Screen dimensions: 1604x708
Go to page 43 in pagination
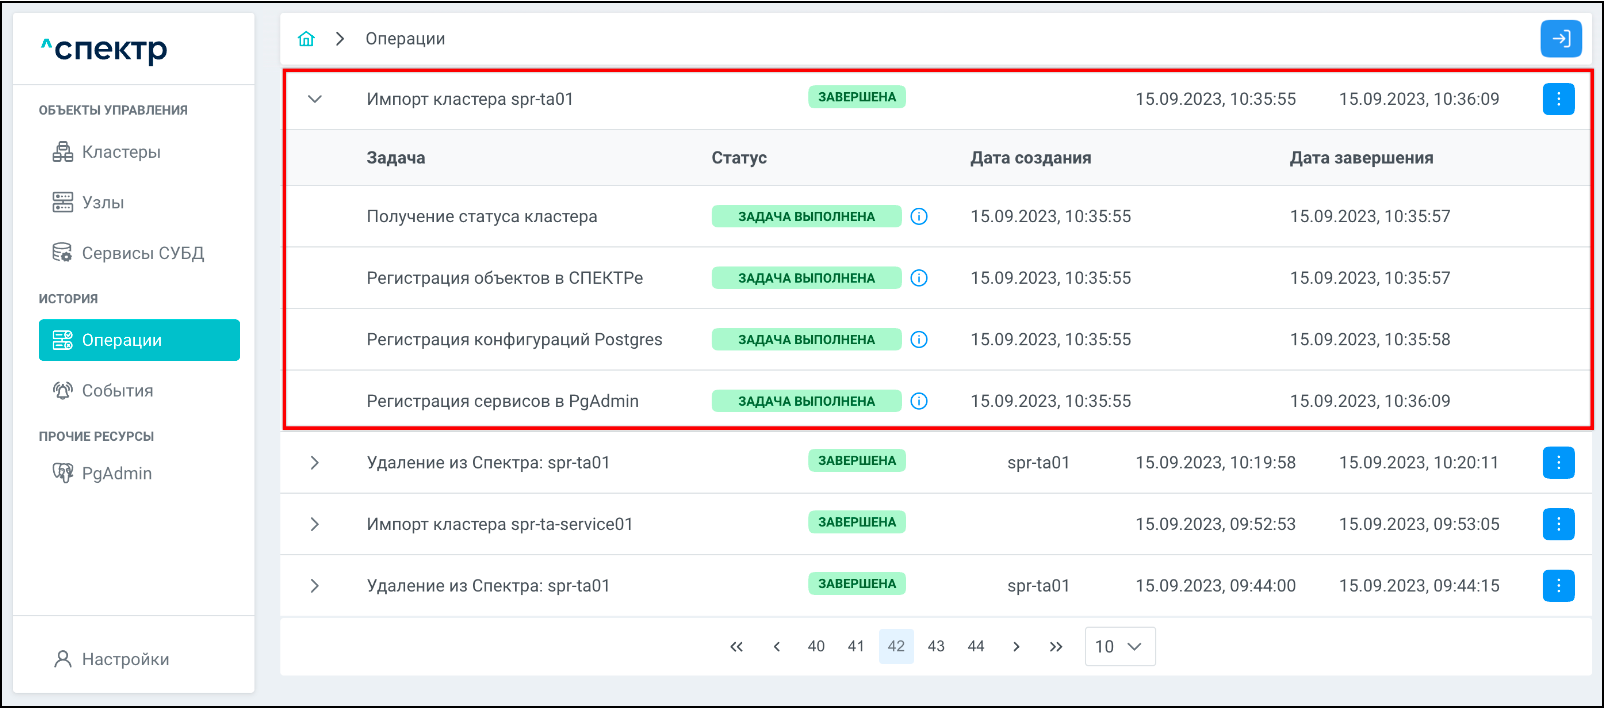[936, 646]
